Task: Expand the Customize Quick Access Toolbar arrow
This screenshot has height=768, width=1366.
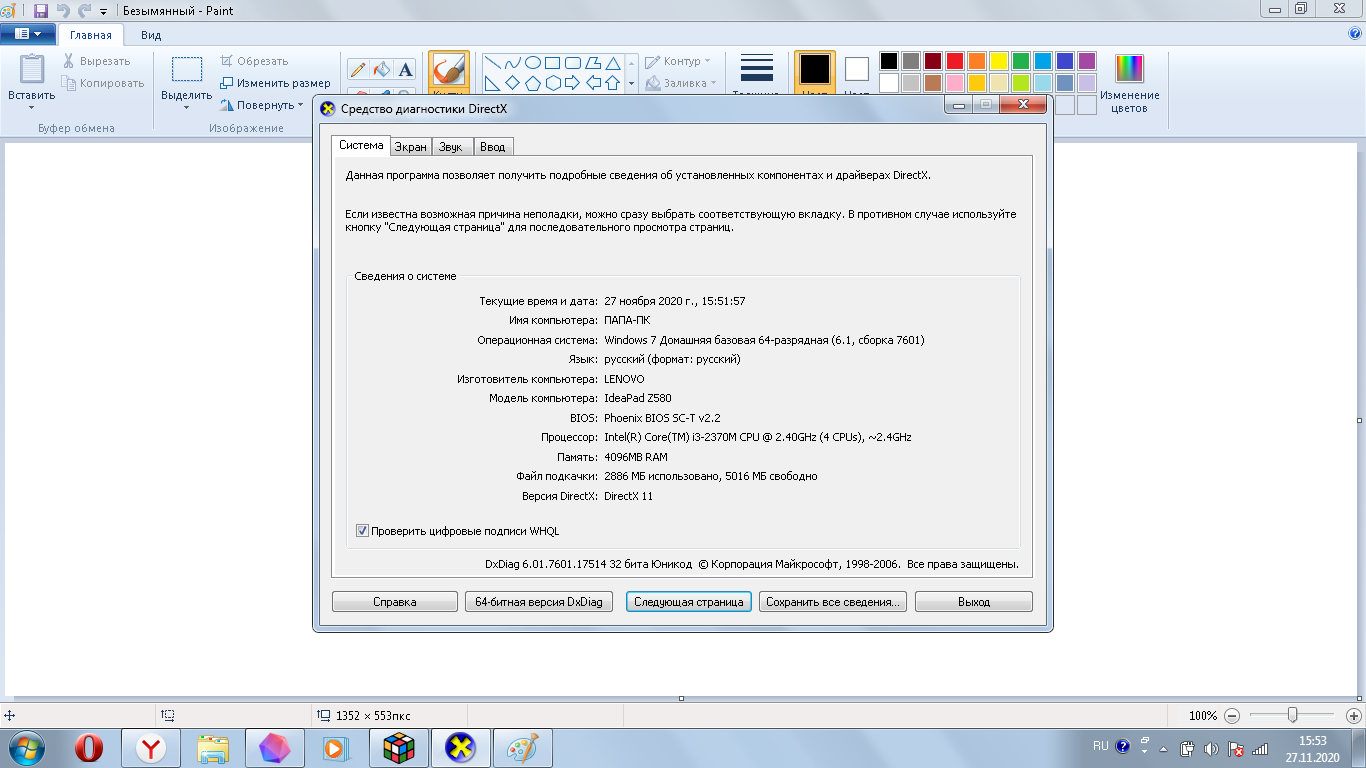Action: click(103, 11)
